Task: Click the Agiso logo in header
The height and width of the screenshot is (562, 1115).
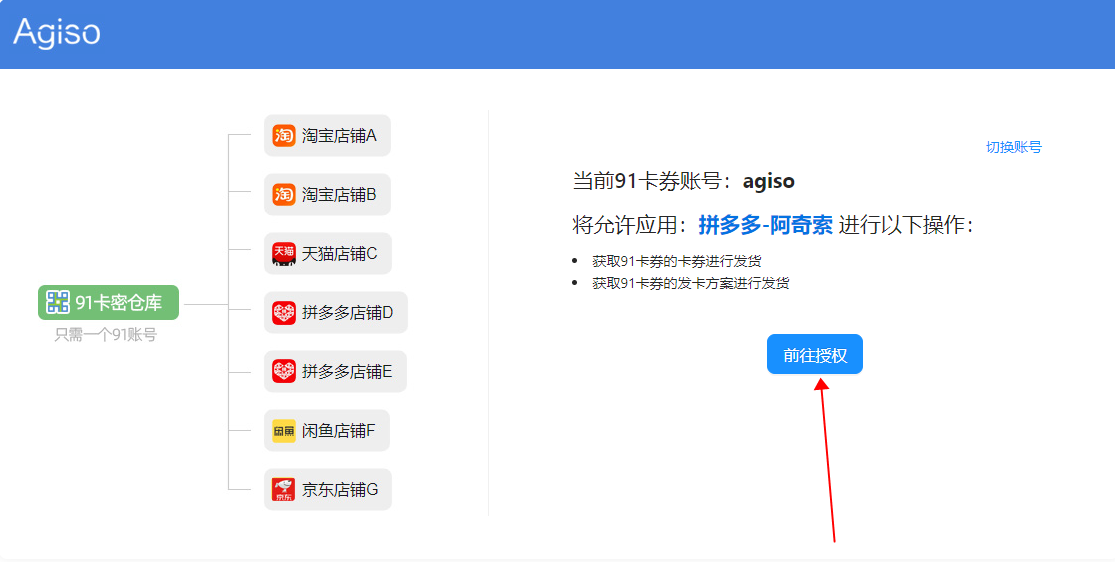Action: 57,33
